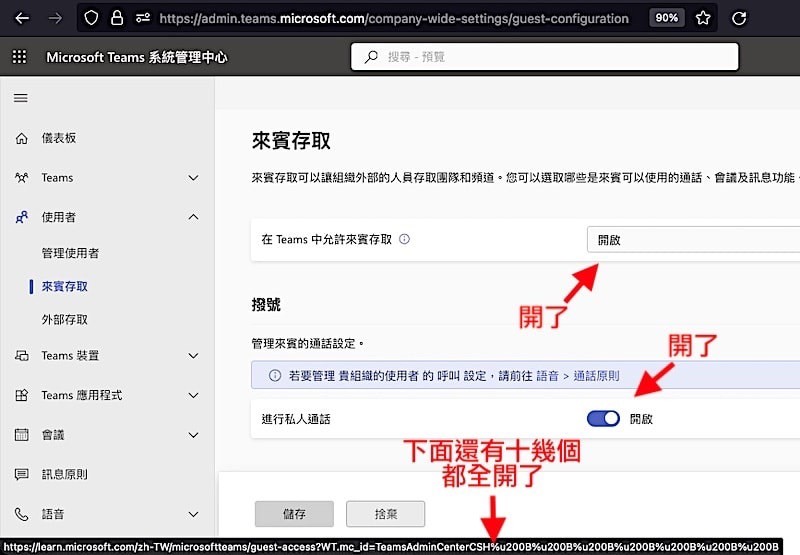Click the 儲存 save button
Viewport: 800px width, 555px height.
tap(294, 514)
